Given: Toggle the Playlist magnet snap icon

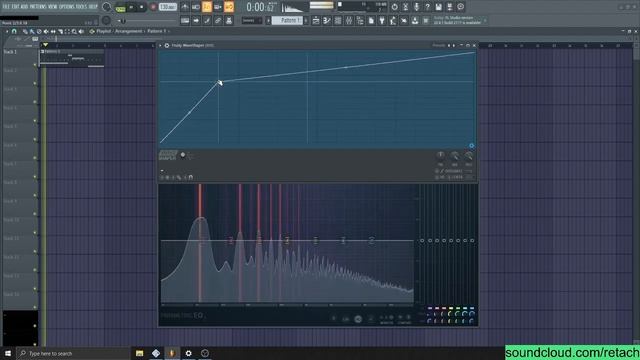Looking at the screenshot, I should coord(14,31).
